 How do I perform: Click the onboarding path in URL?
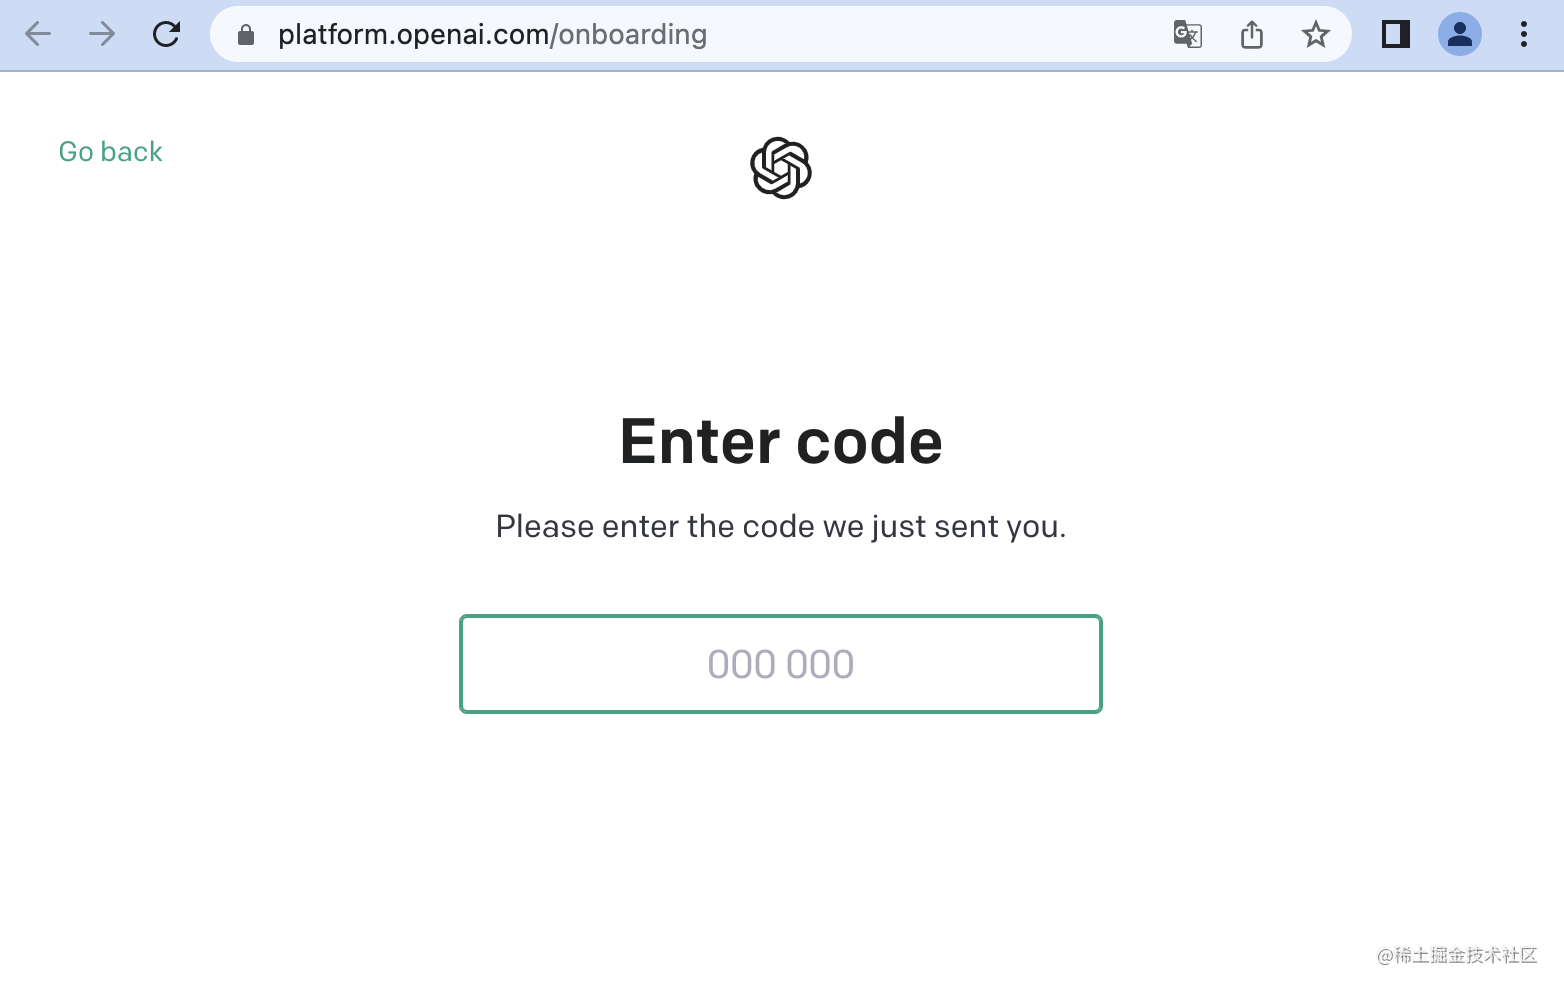pos(632,35)
